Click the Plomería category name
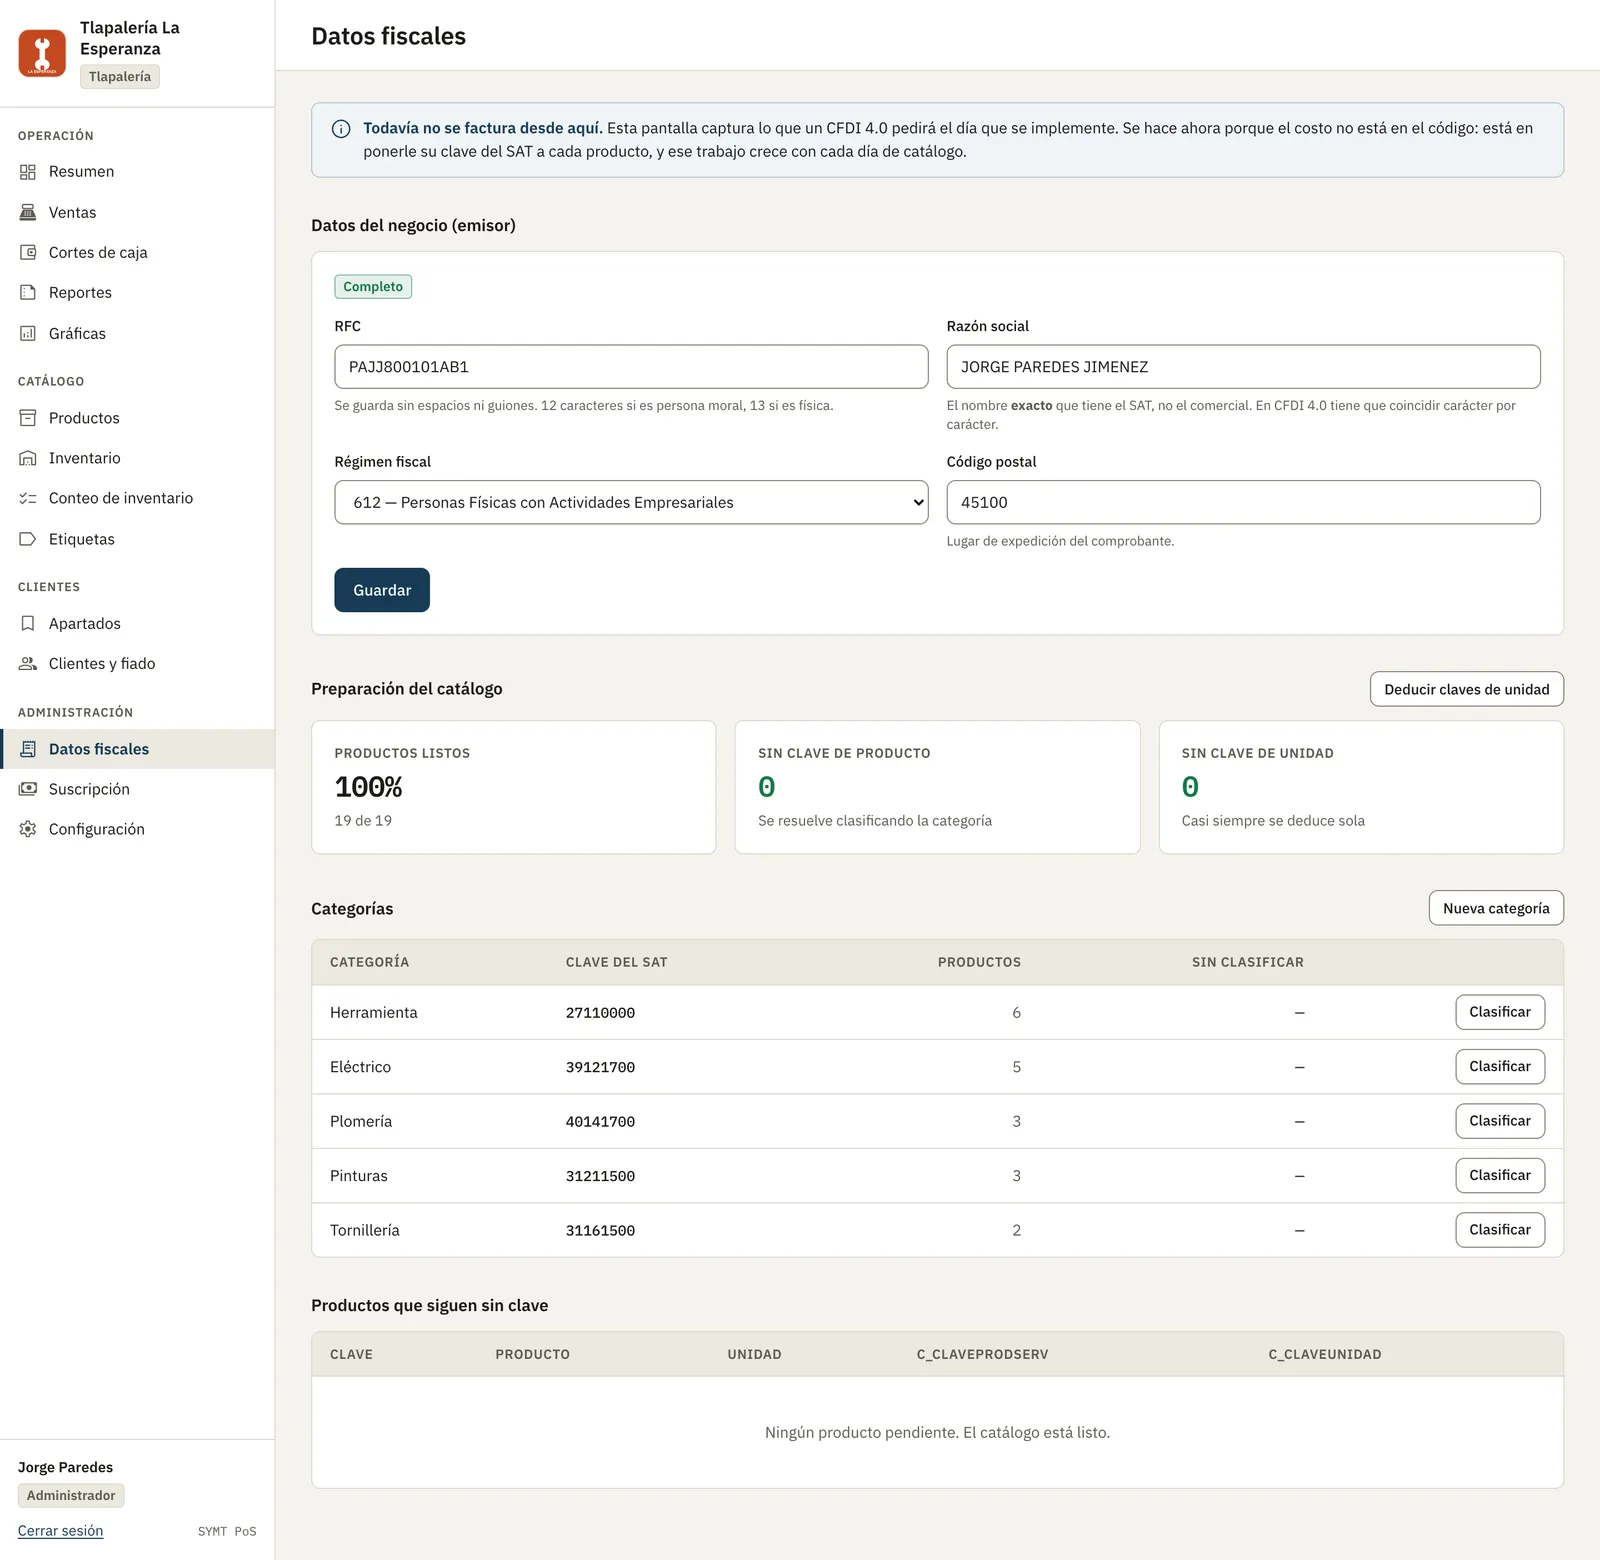1600x1560 pixels. [x=361, y=1121]
